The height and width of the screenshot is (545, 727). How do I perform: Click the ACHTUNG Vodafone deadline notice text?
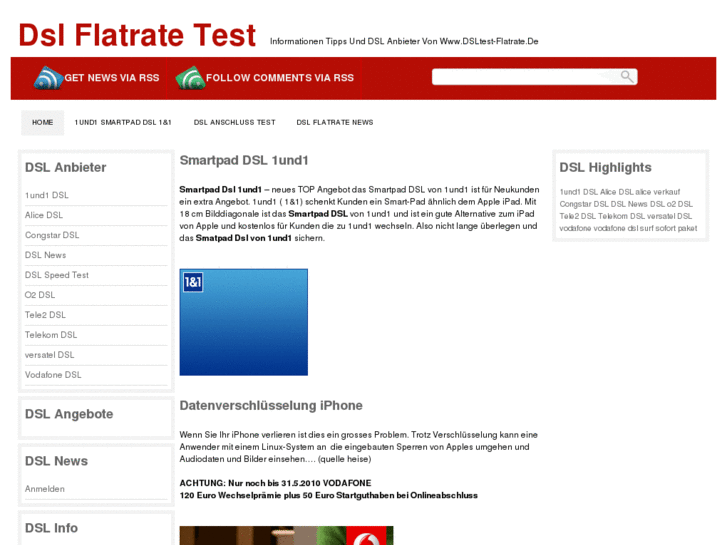point(275,483)
